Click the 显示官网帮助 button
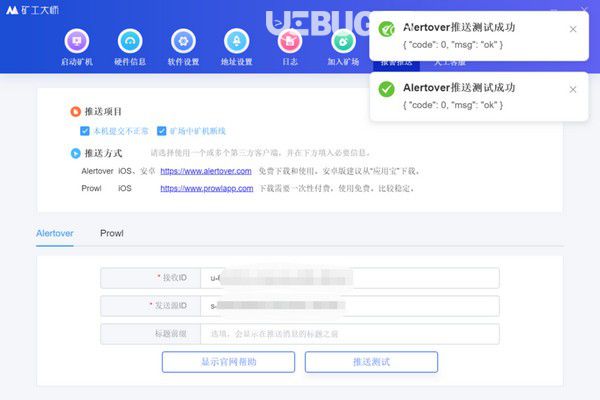Screen dimensions: 600x400 [228, 362]
